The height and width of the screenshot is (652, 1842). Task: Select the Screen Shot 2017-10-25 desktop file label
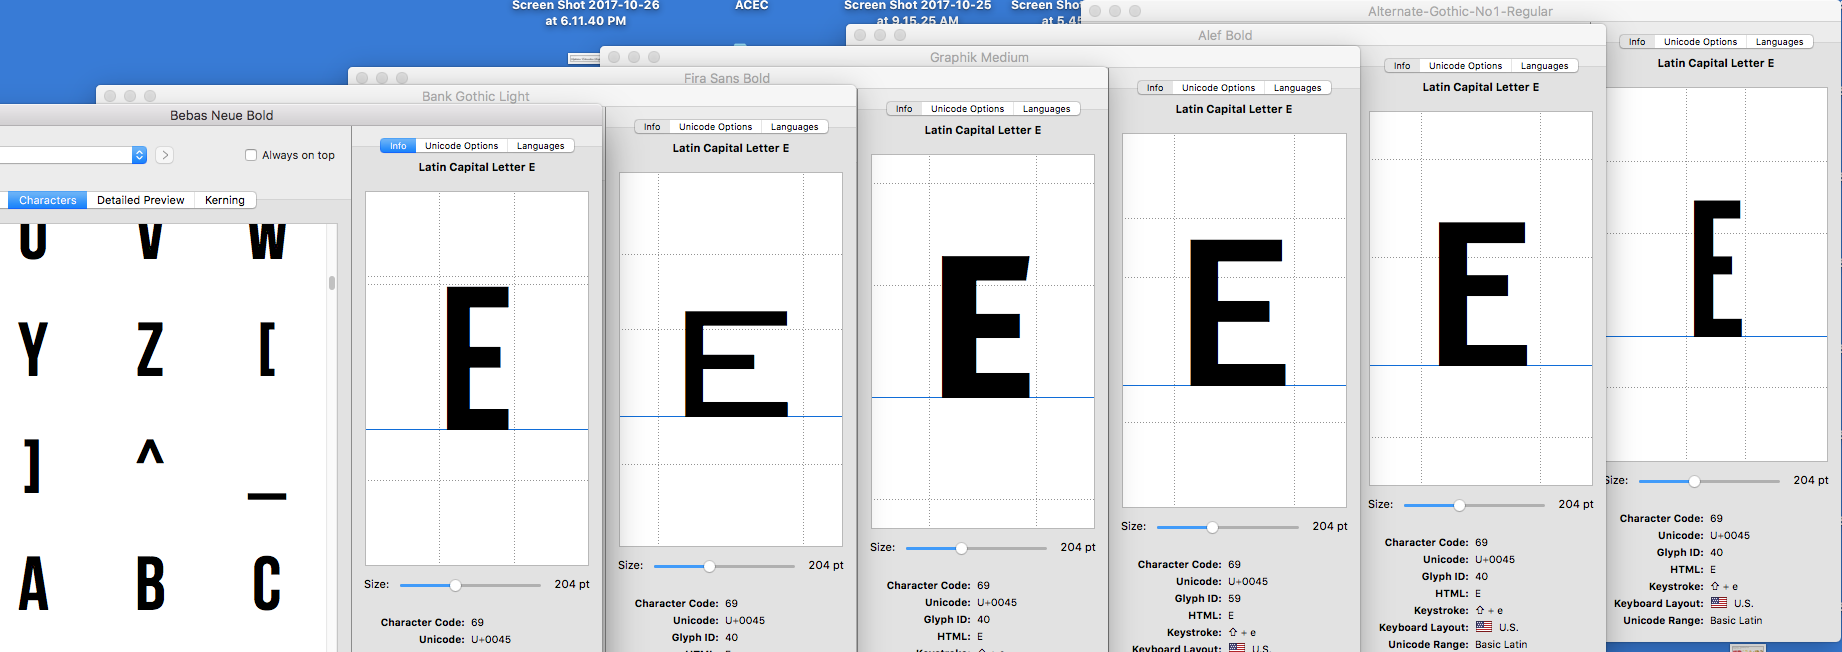tap(918, 12)
